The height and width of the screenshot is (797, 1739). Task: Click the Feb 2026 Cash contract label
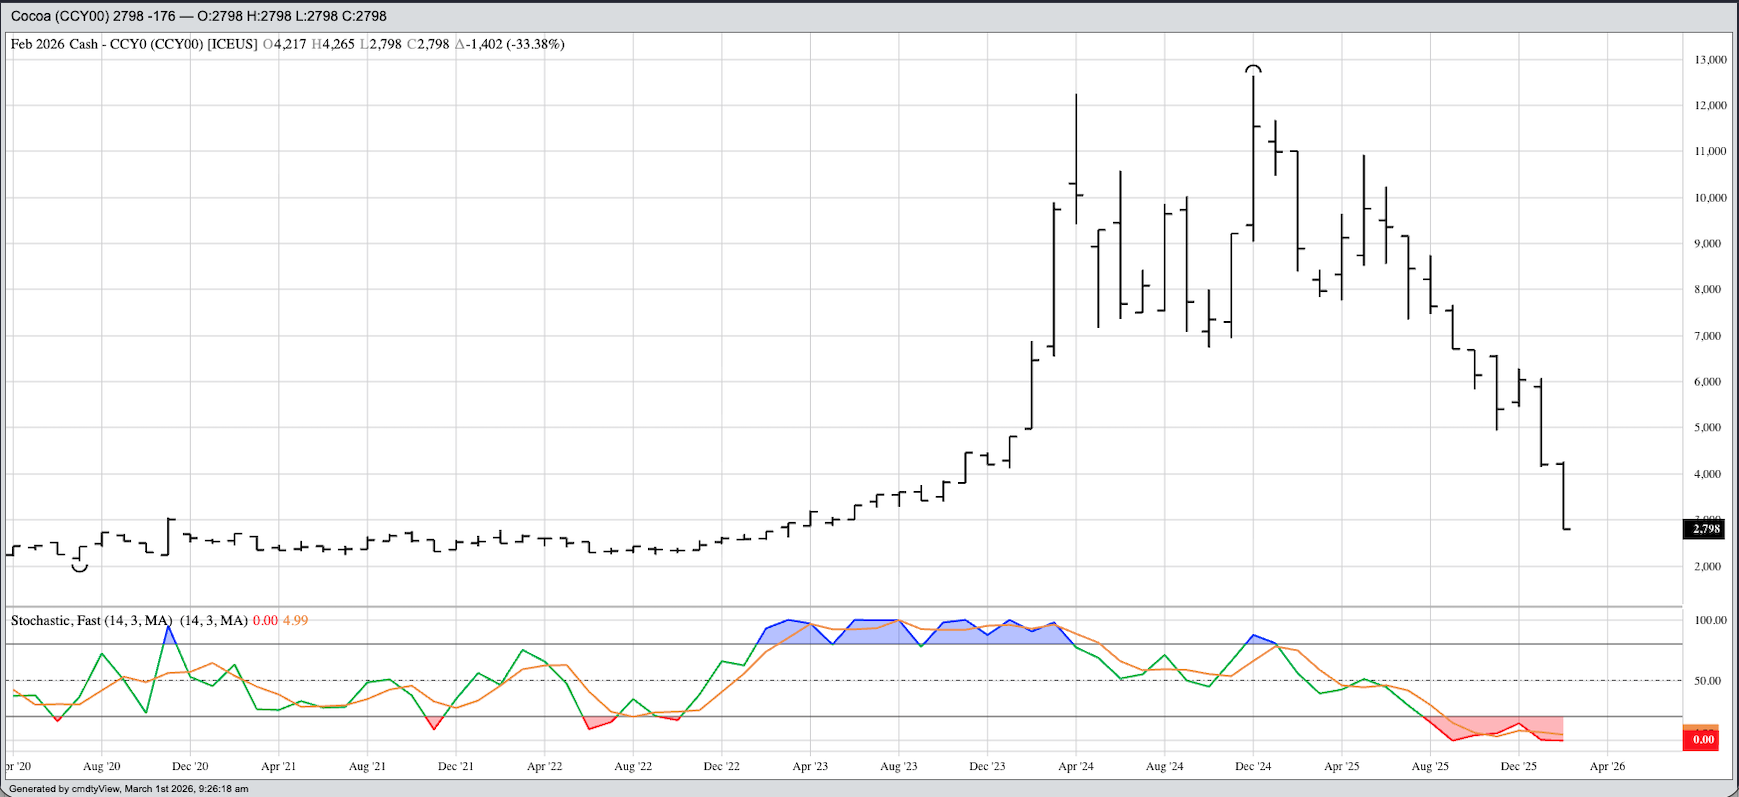point(54,44)
